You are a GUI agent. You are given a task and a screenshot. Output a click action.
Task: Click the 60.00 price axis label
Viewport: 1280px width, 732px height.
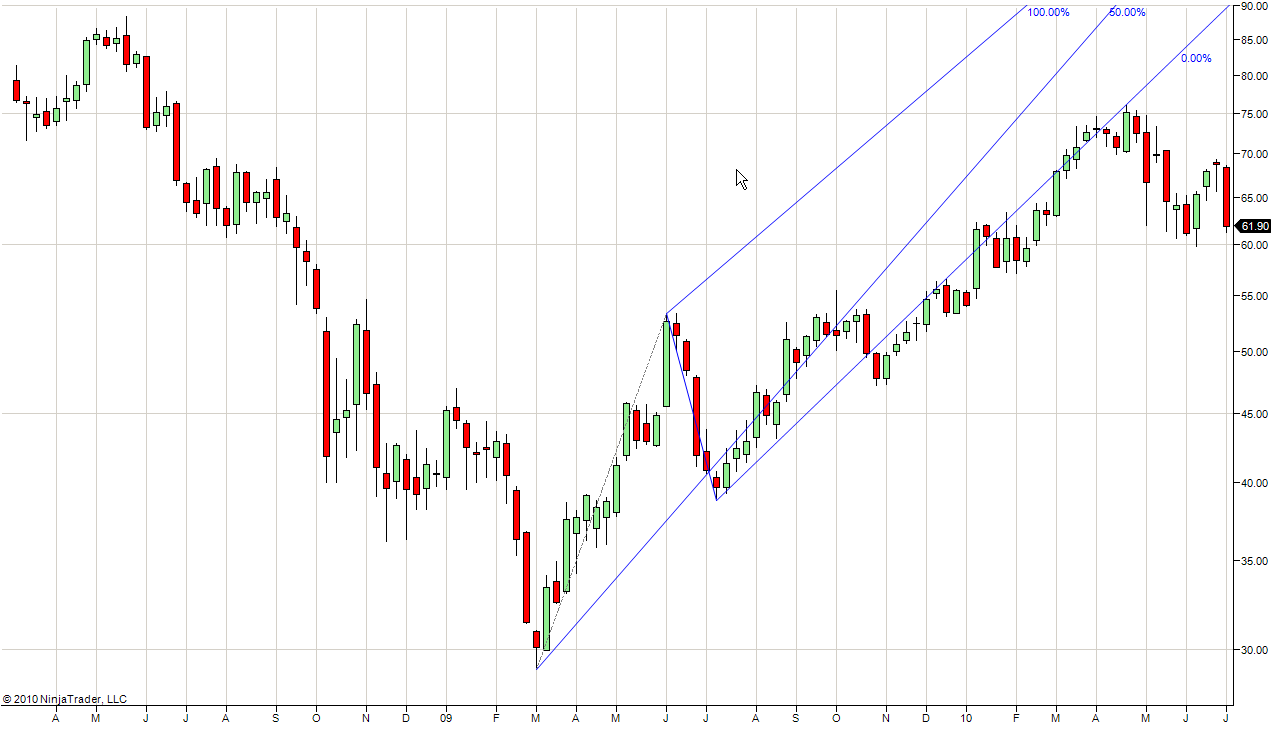[1254, 245]
